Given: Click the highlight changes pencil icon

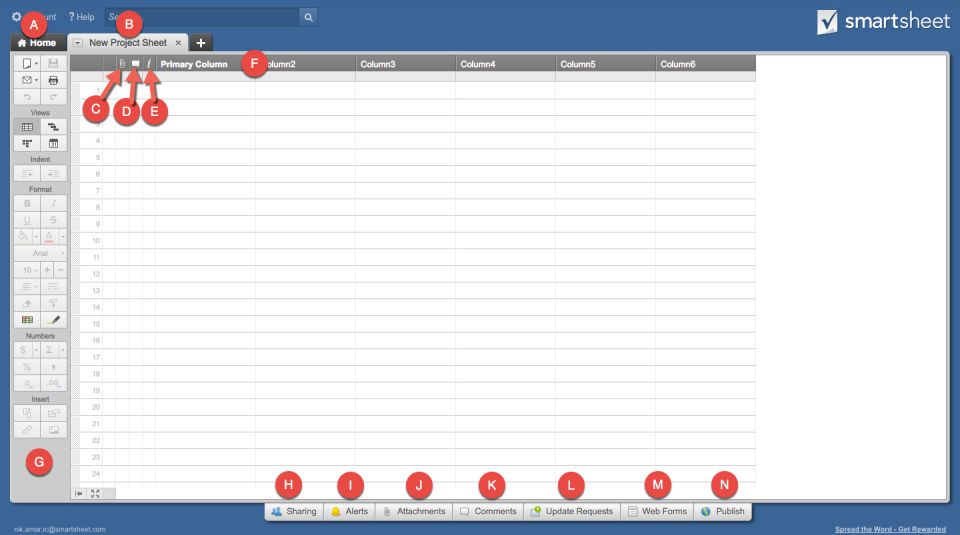Looking at the screenshot, I should 53,319.
